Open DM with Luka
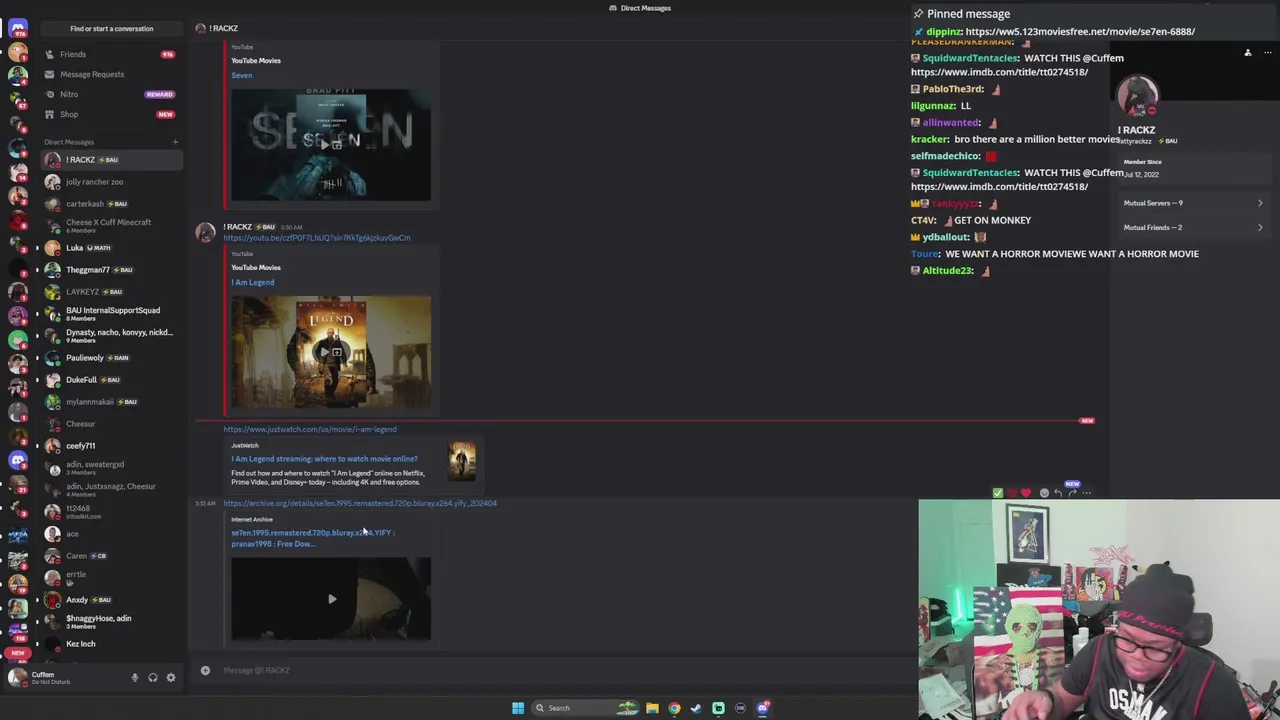 111,248
